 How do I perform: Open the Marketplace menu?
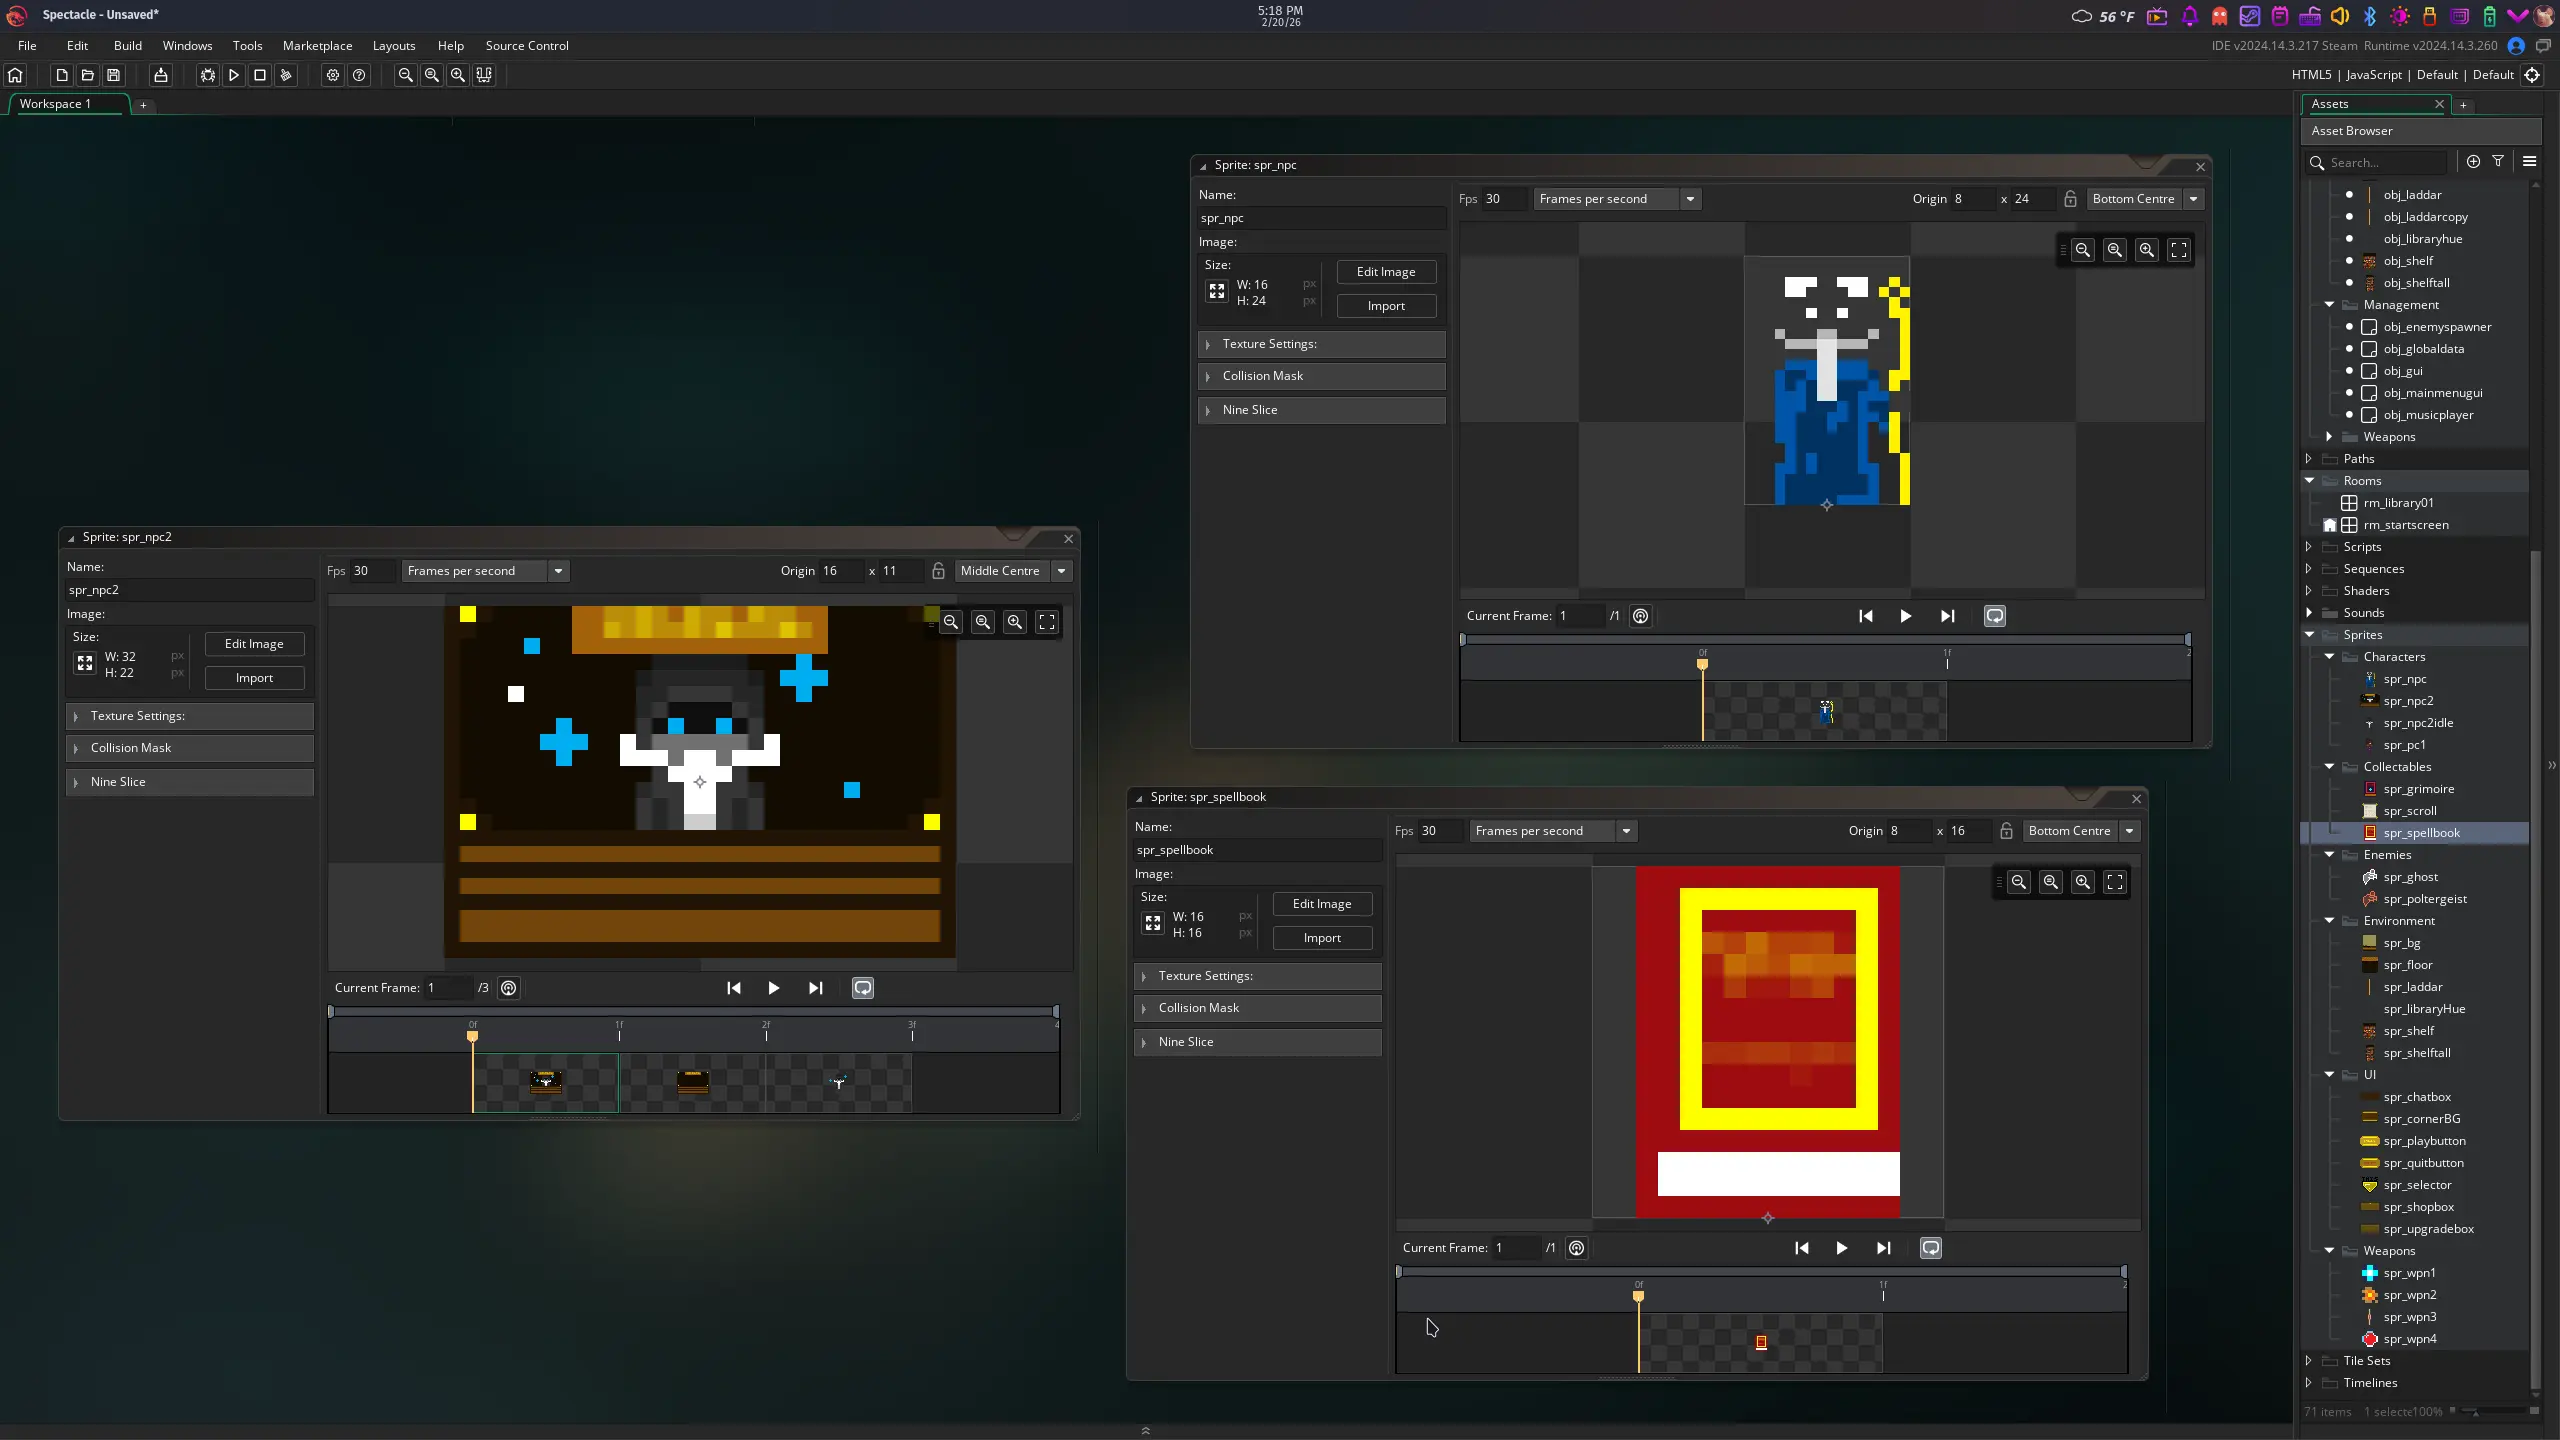point(317,46)
